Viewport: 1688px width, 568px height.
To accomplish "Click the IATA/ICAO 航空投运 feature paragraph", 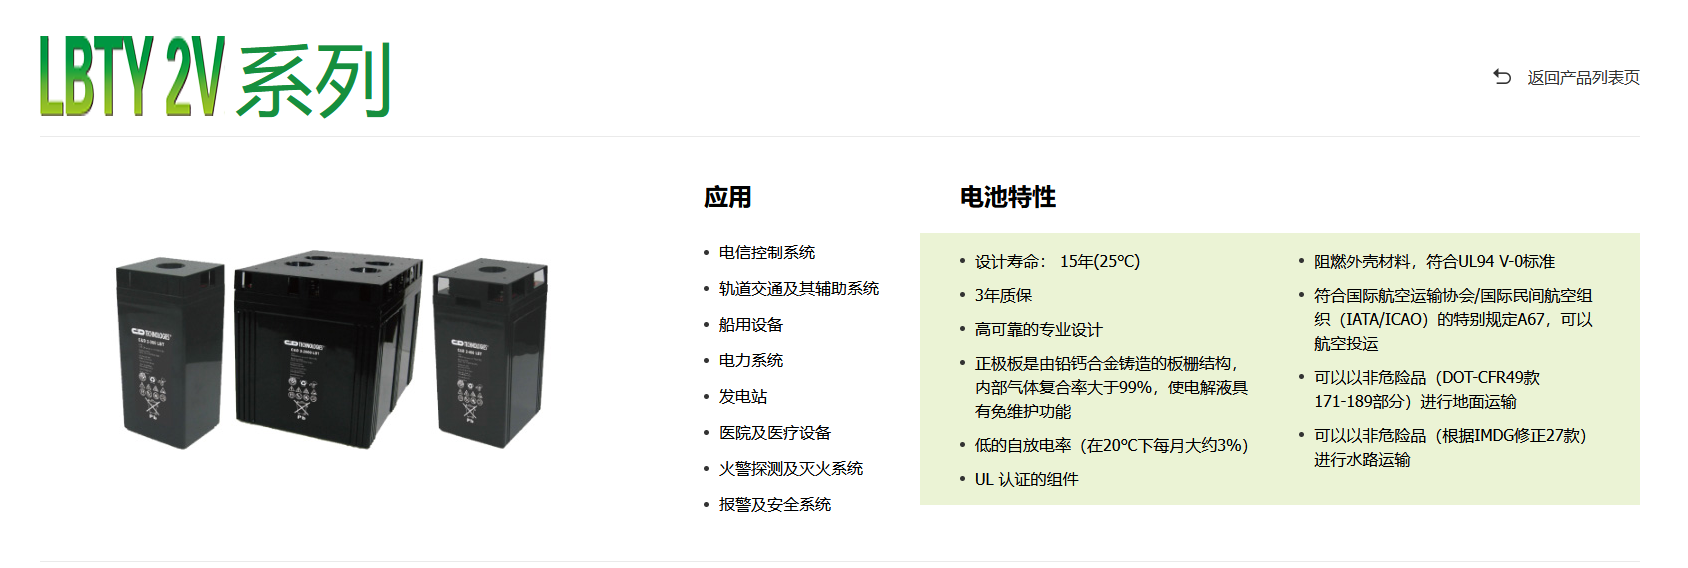I will (1453, 319).
